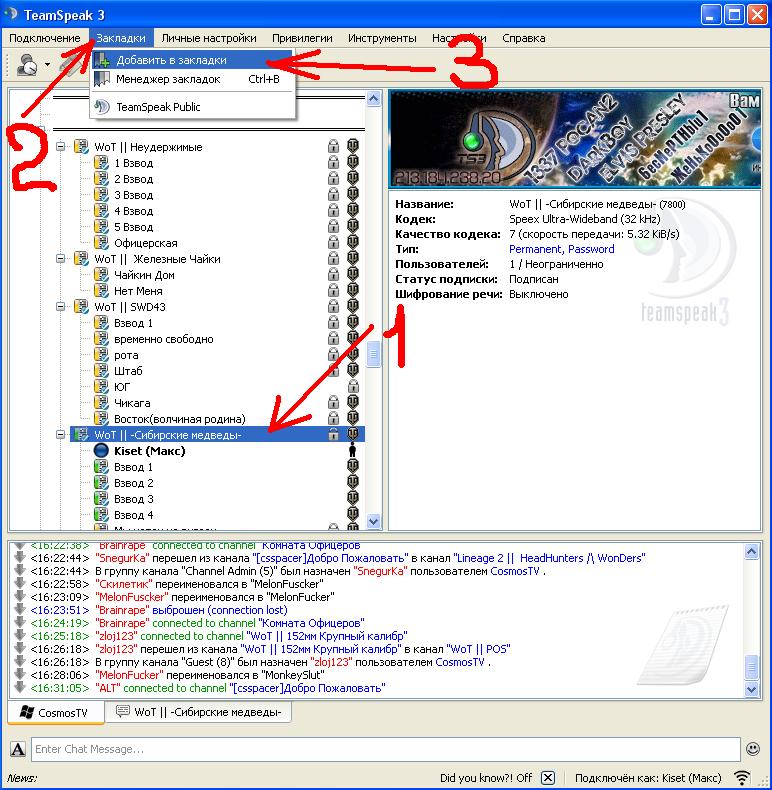Open text formatting A button
772x790 pixels.
18,749
